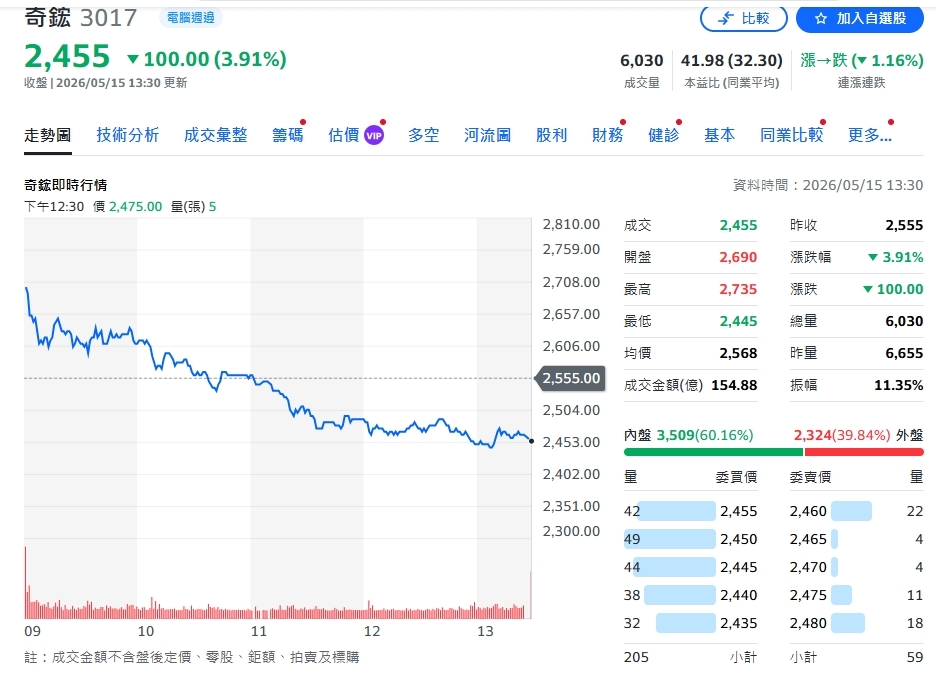The image size is (936, 682).
Task: Click the 本益比 value 41.98 (32.30)
Action: tap(731, 60)
